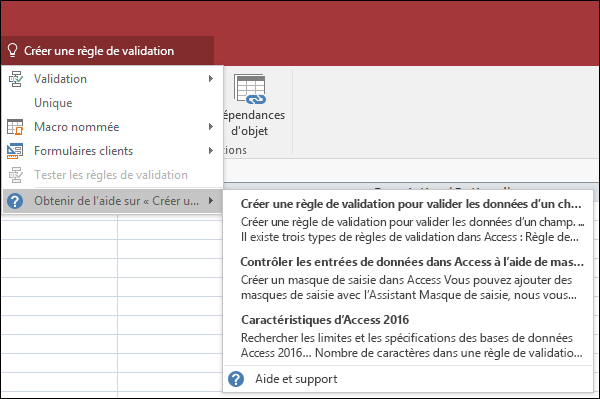Expand the Validation submenu arrow
This screenshot has height=399, width=600.
click(x=210, y=79)
